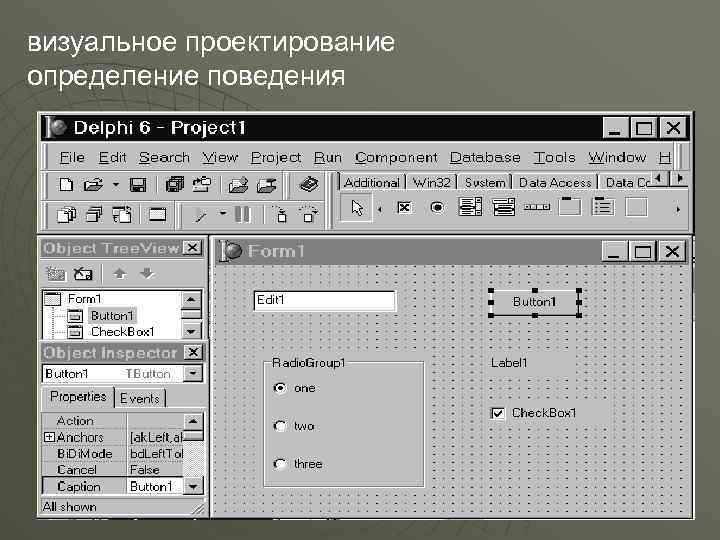Viewport: 720px width, 540px height.
Task: Click inside the Edit1 input field
Action: coord(325,301)
